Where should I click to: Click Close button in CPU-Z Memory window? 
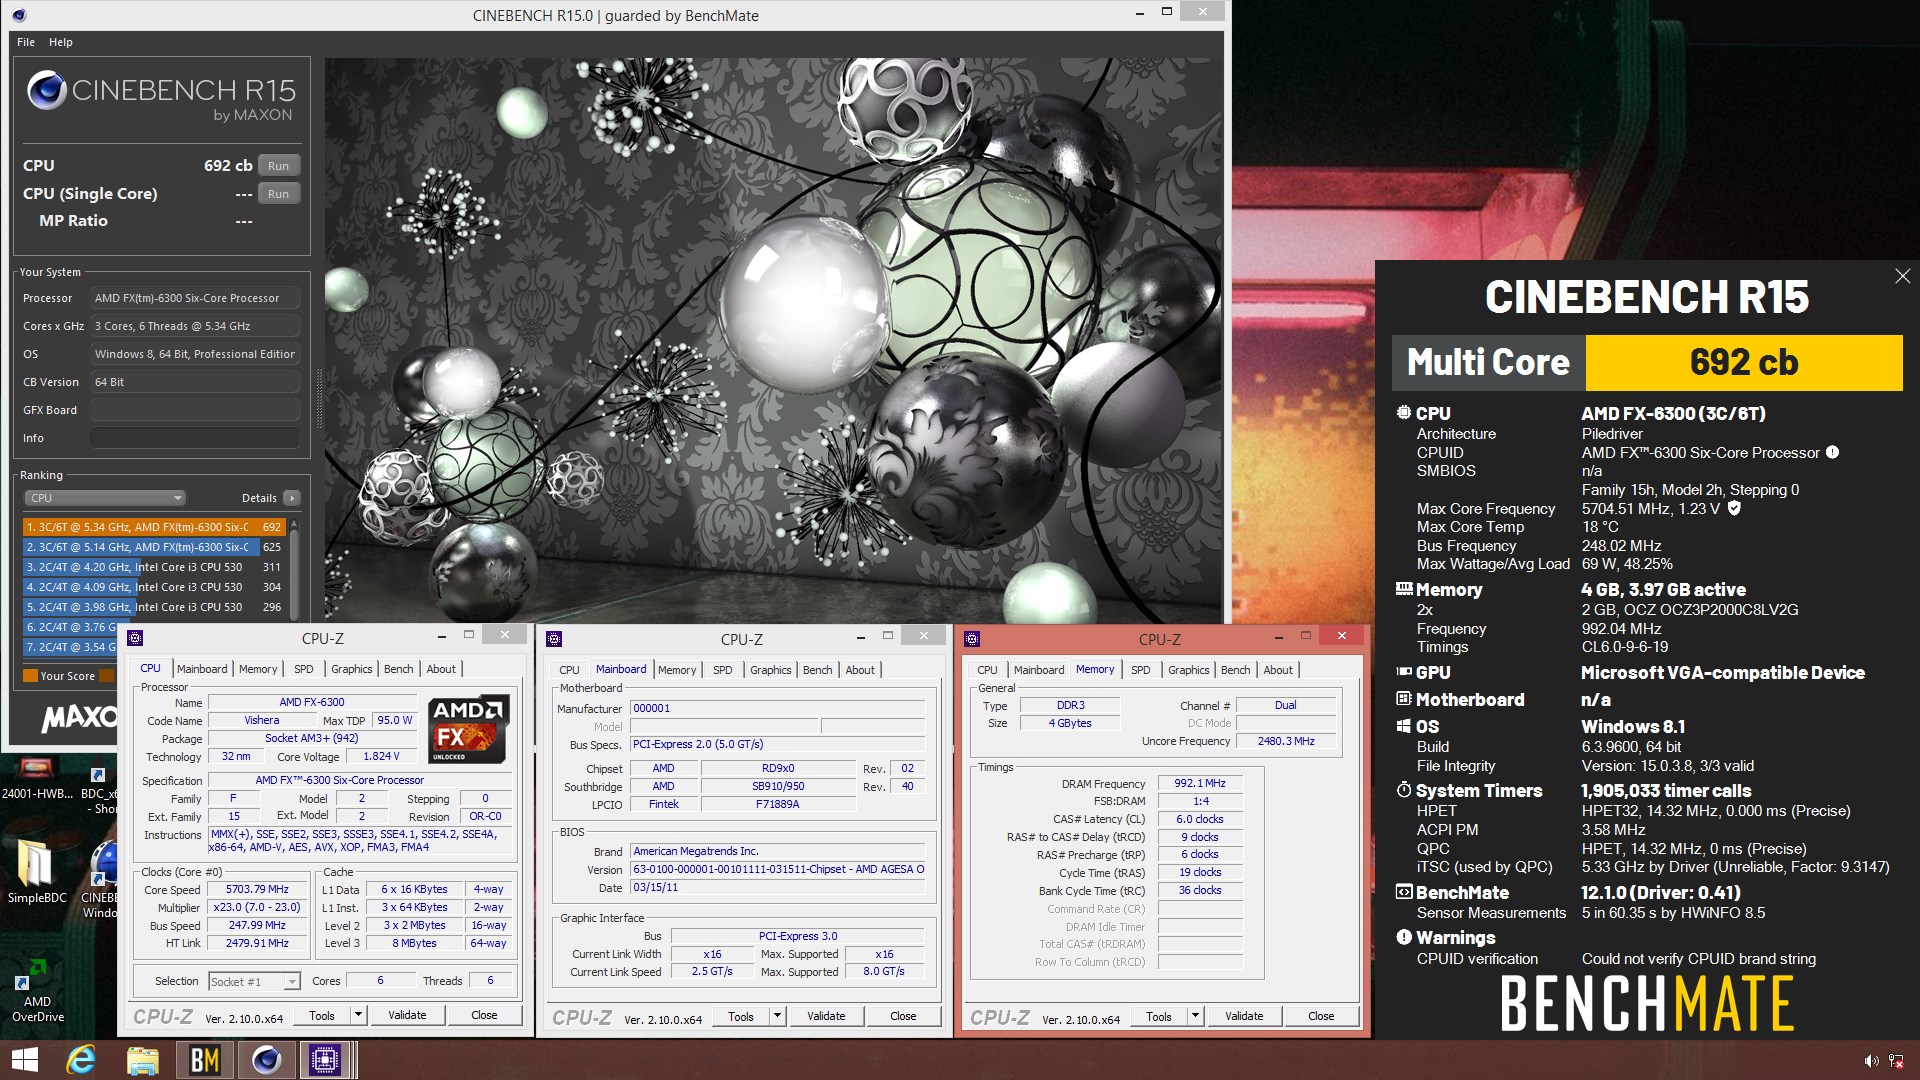pos(1321,1016)
